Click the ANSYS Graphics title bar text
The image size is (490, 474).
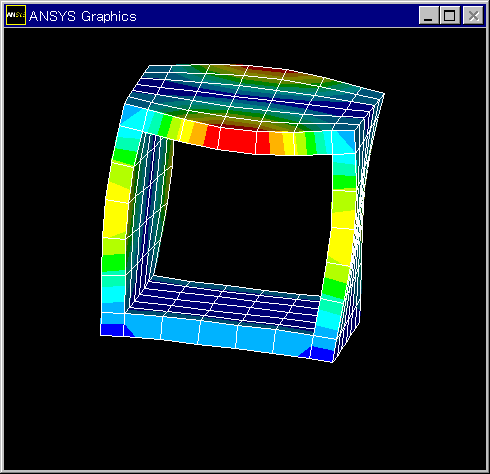(83, 16)
